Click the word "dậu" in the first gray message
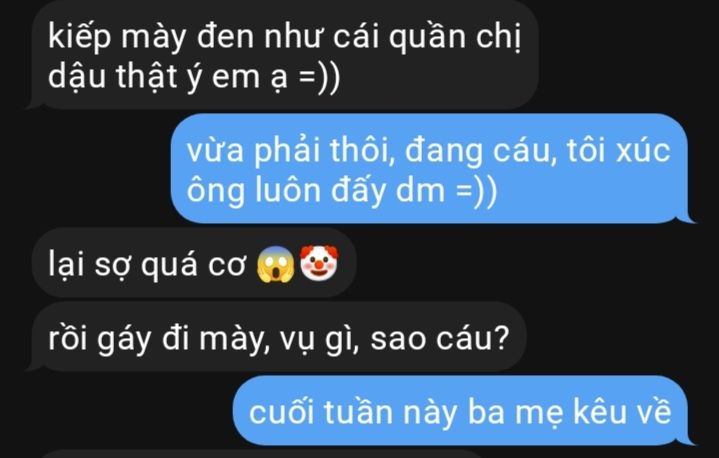Image resolution: width=719 pixels, height=458 pixels. point(77,76)
